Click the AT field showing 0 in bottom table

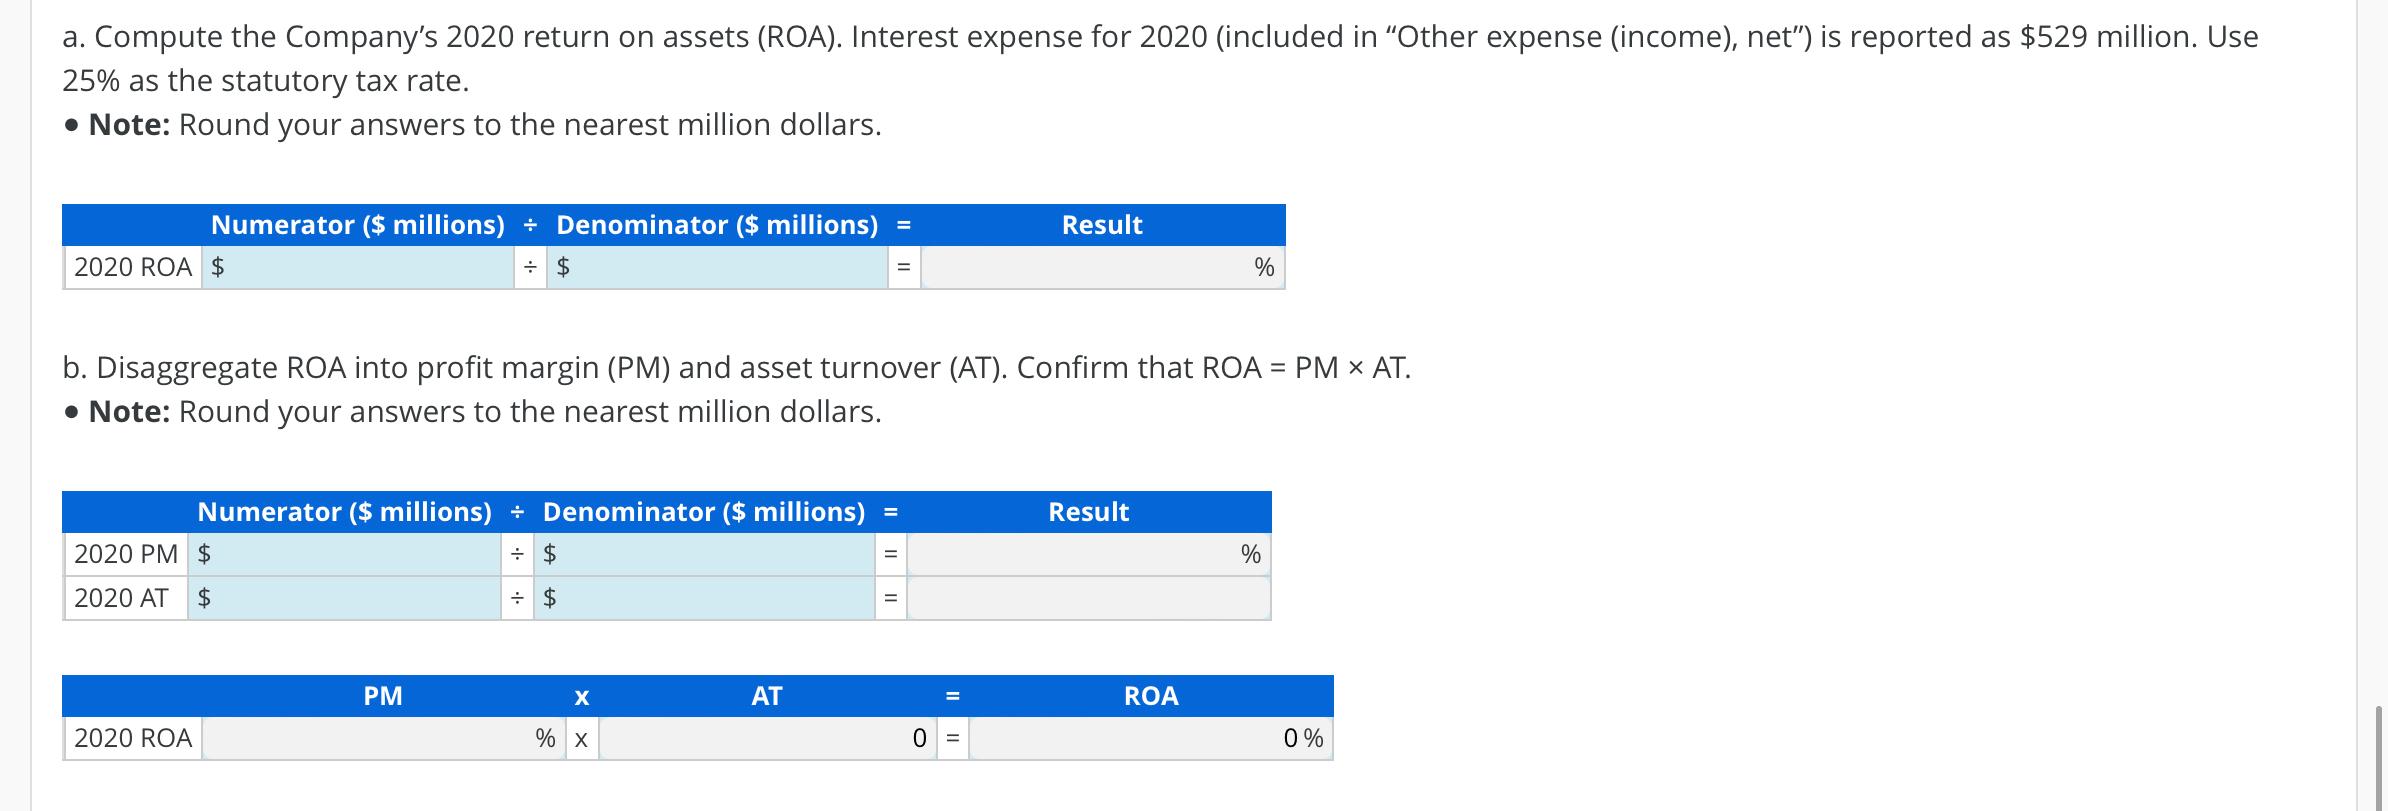tap(765, 739)
